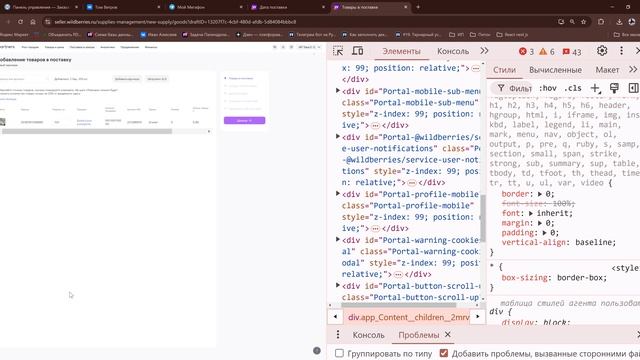Switch to the Мой Мегафон browser tab

point(206,7)
